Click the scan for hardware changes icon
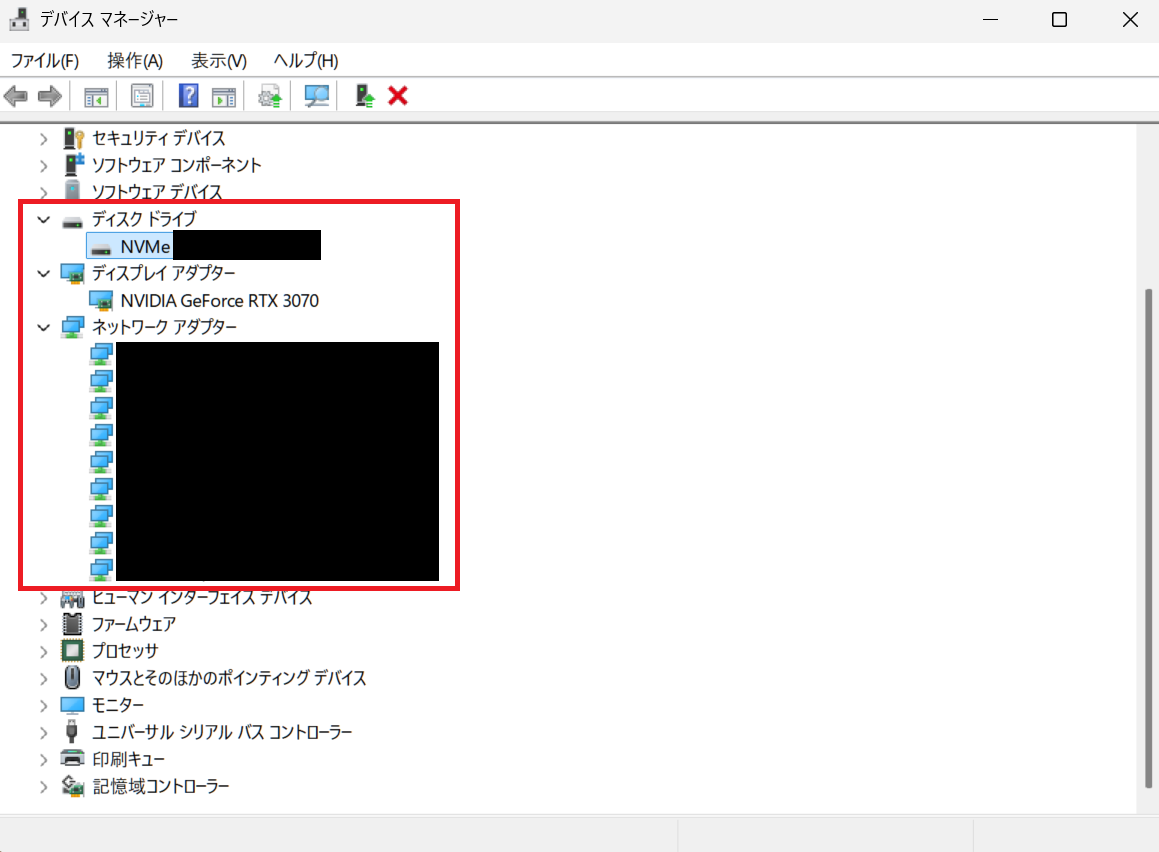The height and width of the screenshot is (852, 1159). click(317, 96)
